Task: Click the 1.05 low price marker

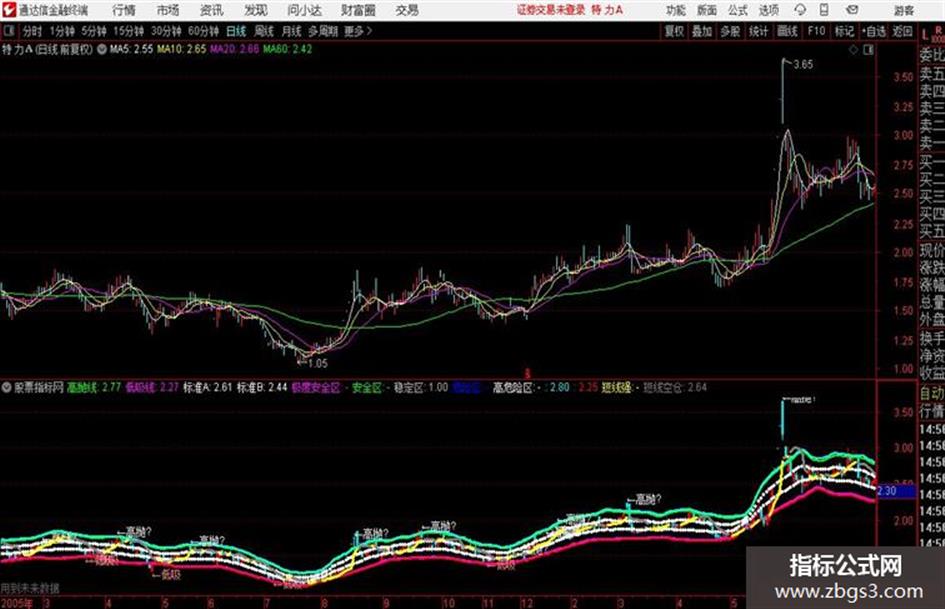Action: click(317, 363)
